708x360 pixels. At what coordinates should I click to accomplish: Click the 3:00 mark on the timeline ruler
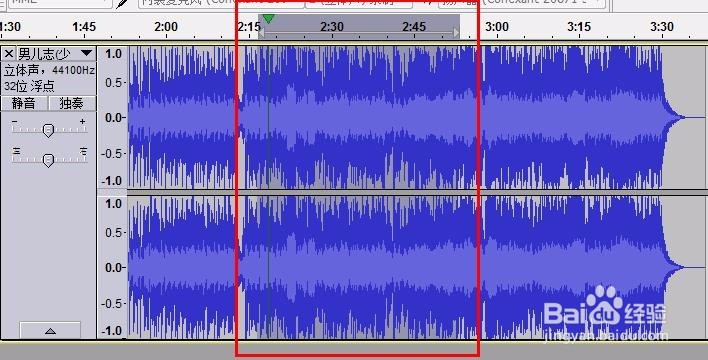(497, 27)
